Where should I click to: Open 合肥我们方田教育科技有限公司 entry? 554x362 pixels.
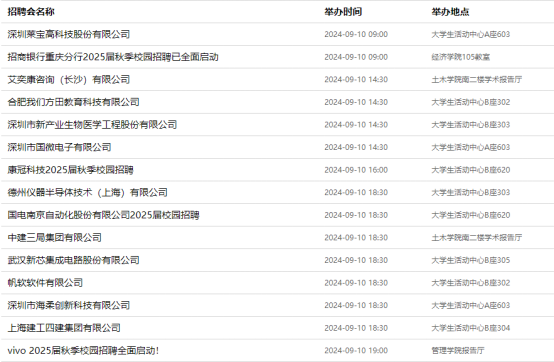(73, 102)
